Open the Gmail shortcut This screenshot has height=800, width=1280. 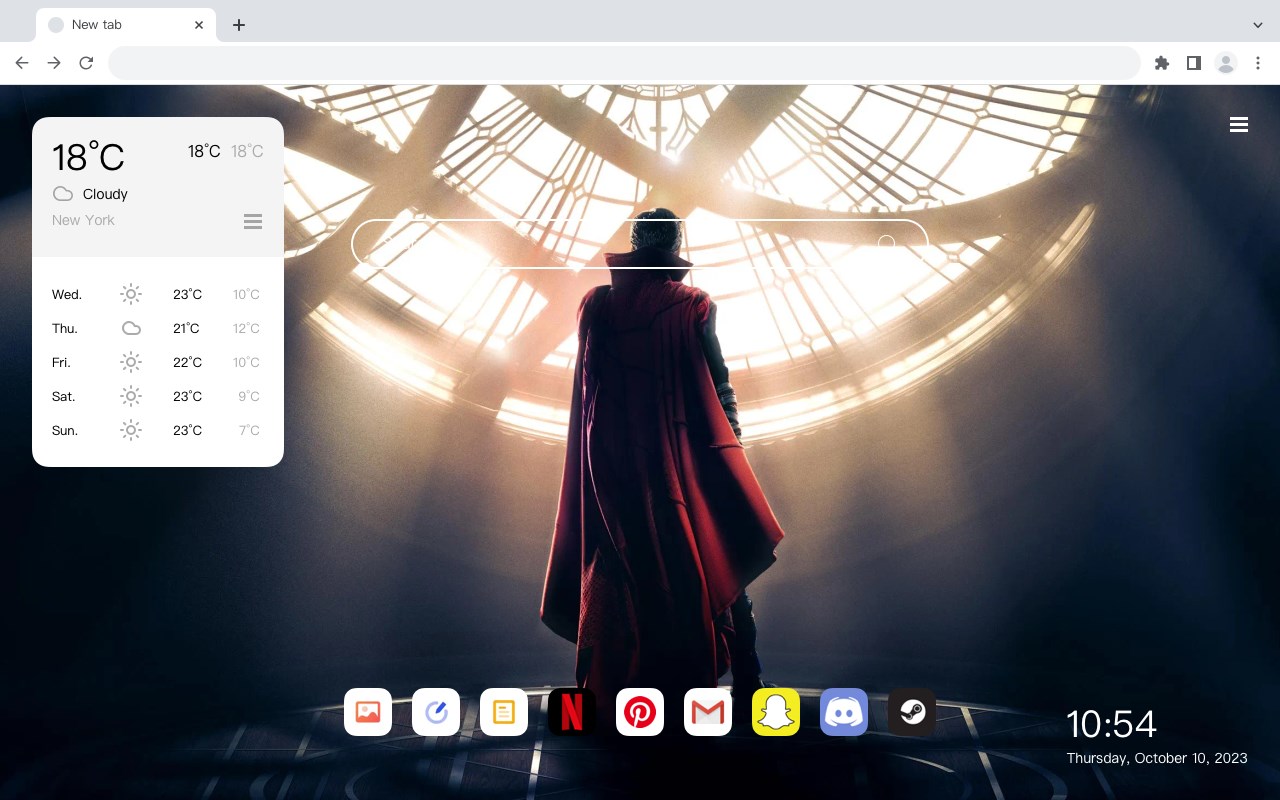(x=708, y=712)
